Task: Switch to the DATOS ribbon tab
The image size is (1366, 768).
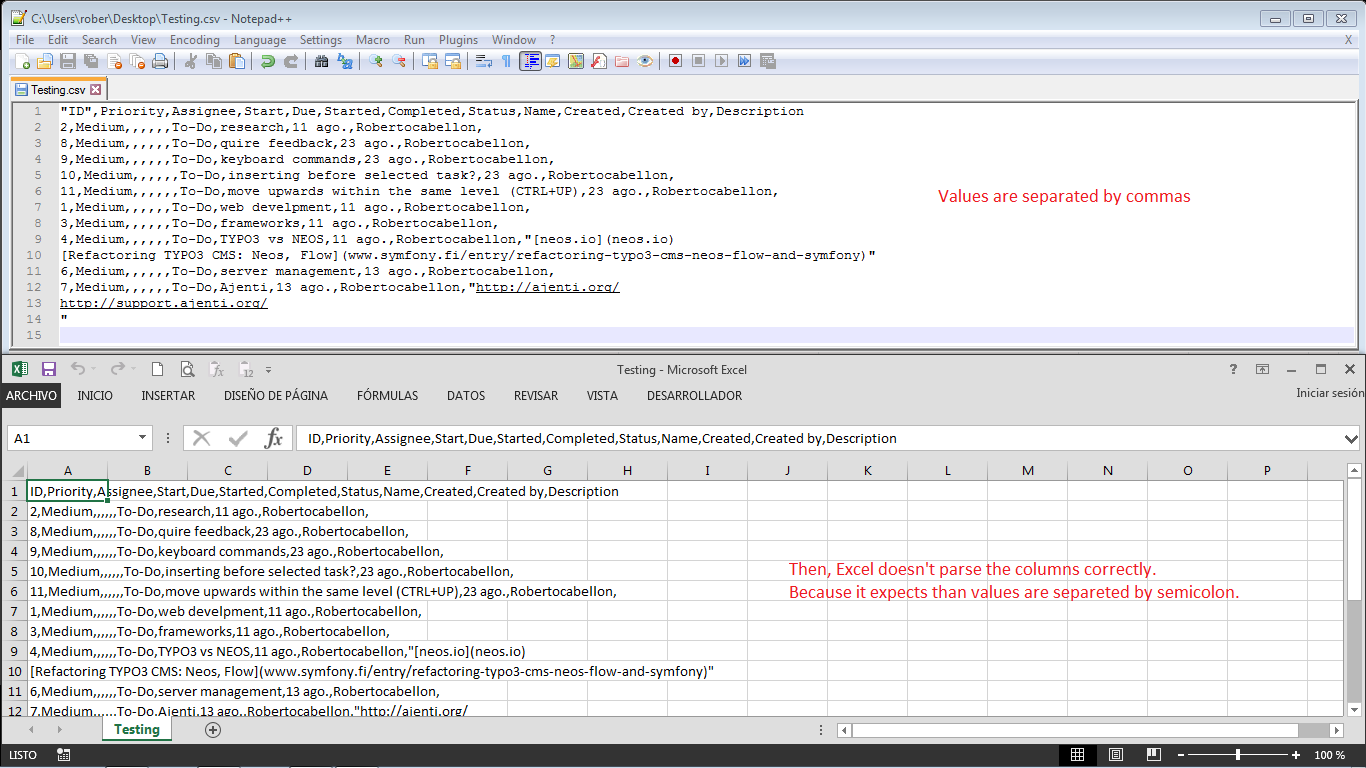Action: 466,396
